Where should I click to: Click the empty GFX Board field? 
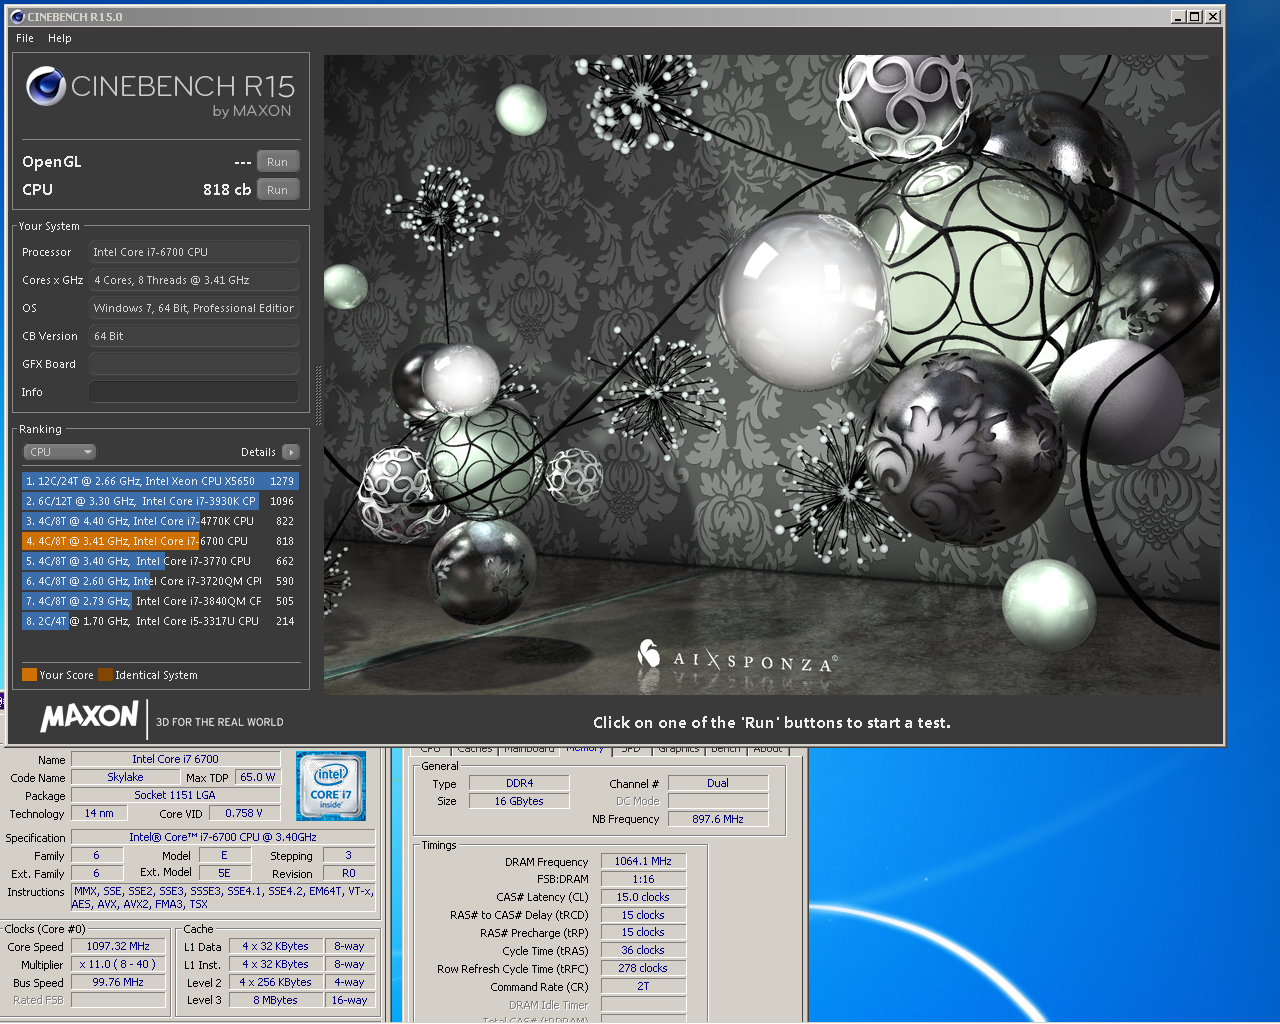click(x=194, y=364)
